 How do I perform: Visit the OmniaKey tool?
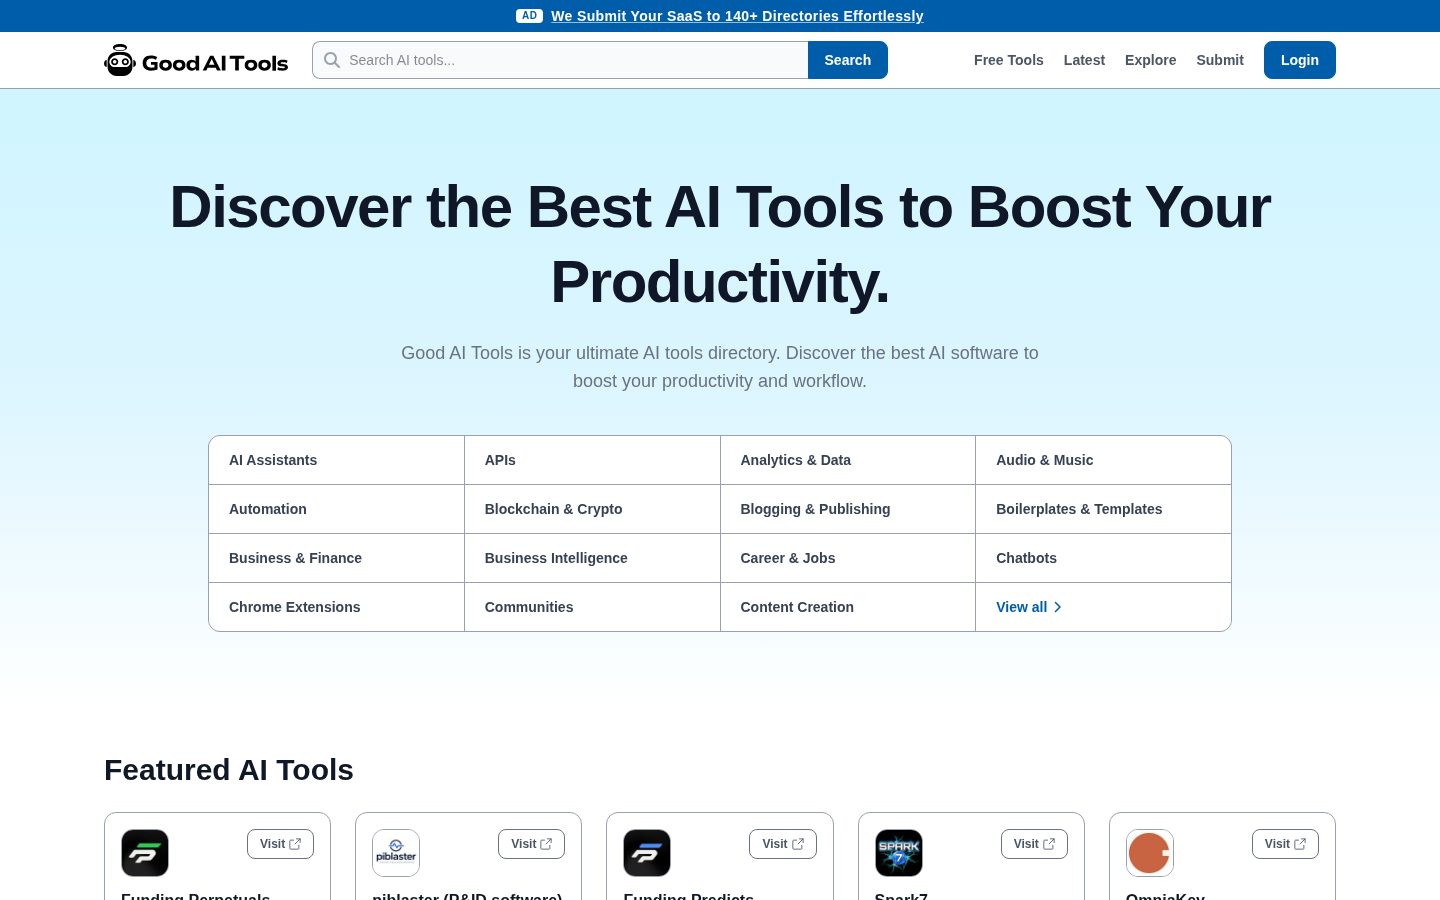(1285, 844)
